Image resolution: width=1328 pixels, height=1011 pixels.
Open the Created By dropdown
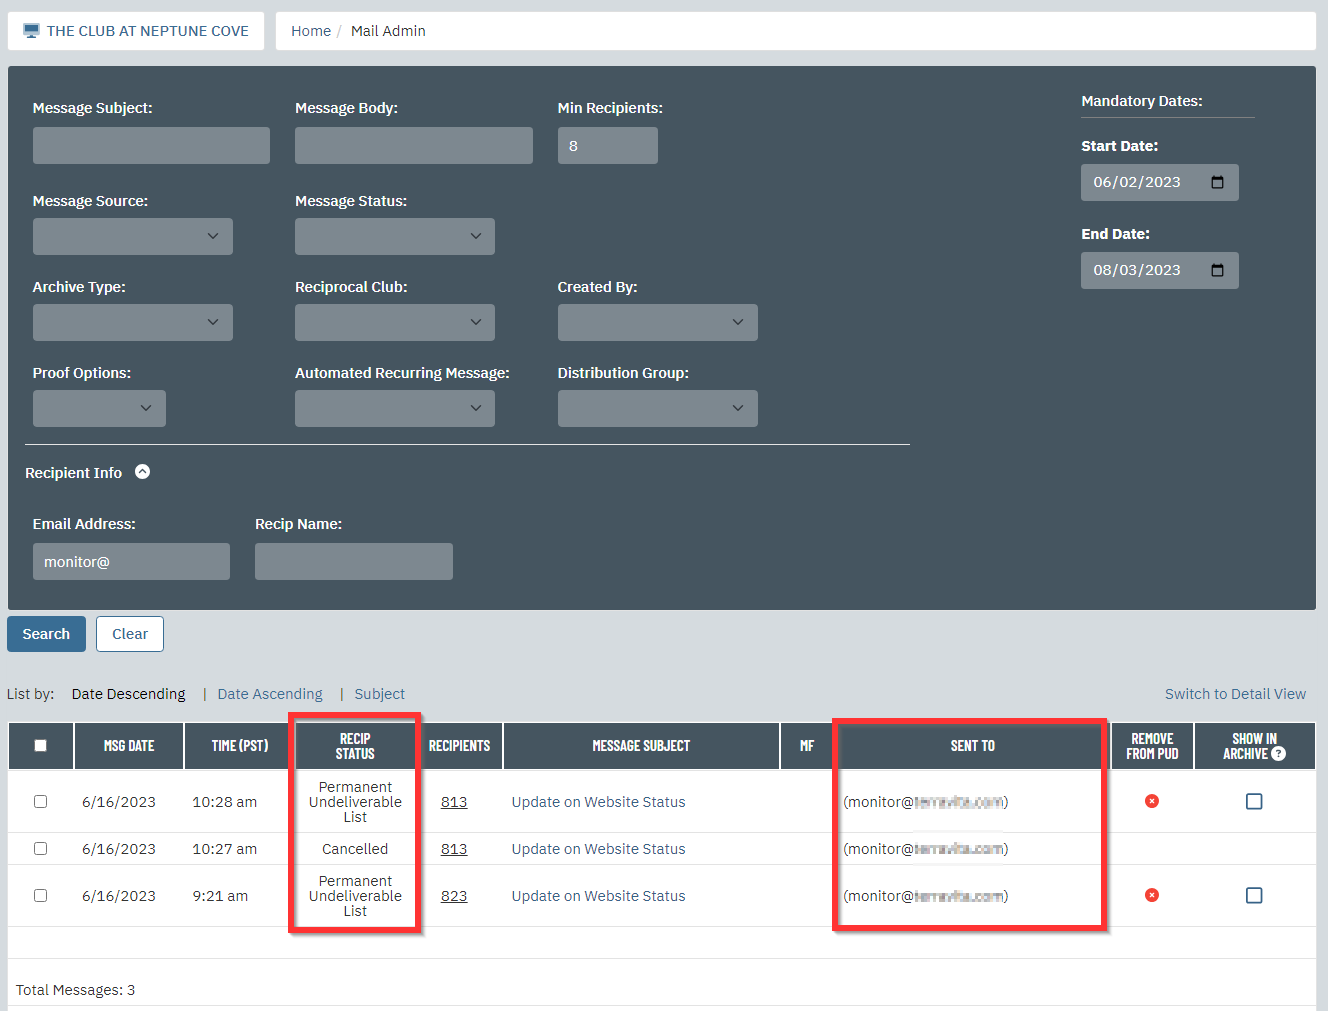[658, 322]
